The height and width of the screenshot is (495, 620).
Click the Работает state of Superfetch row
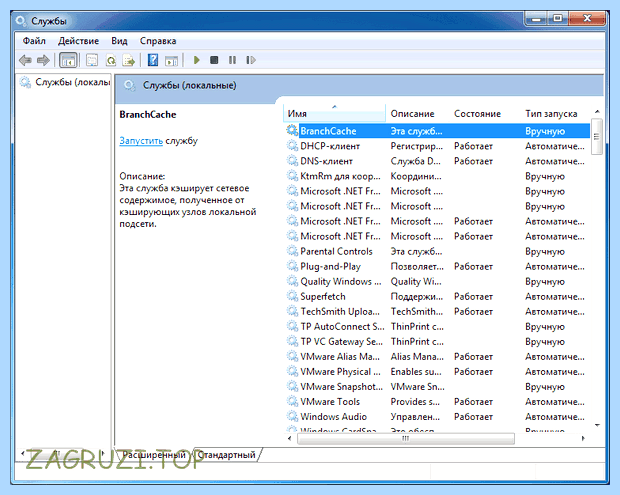click(x=473, y=297)
